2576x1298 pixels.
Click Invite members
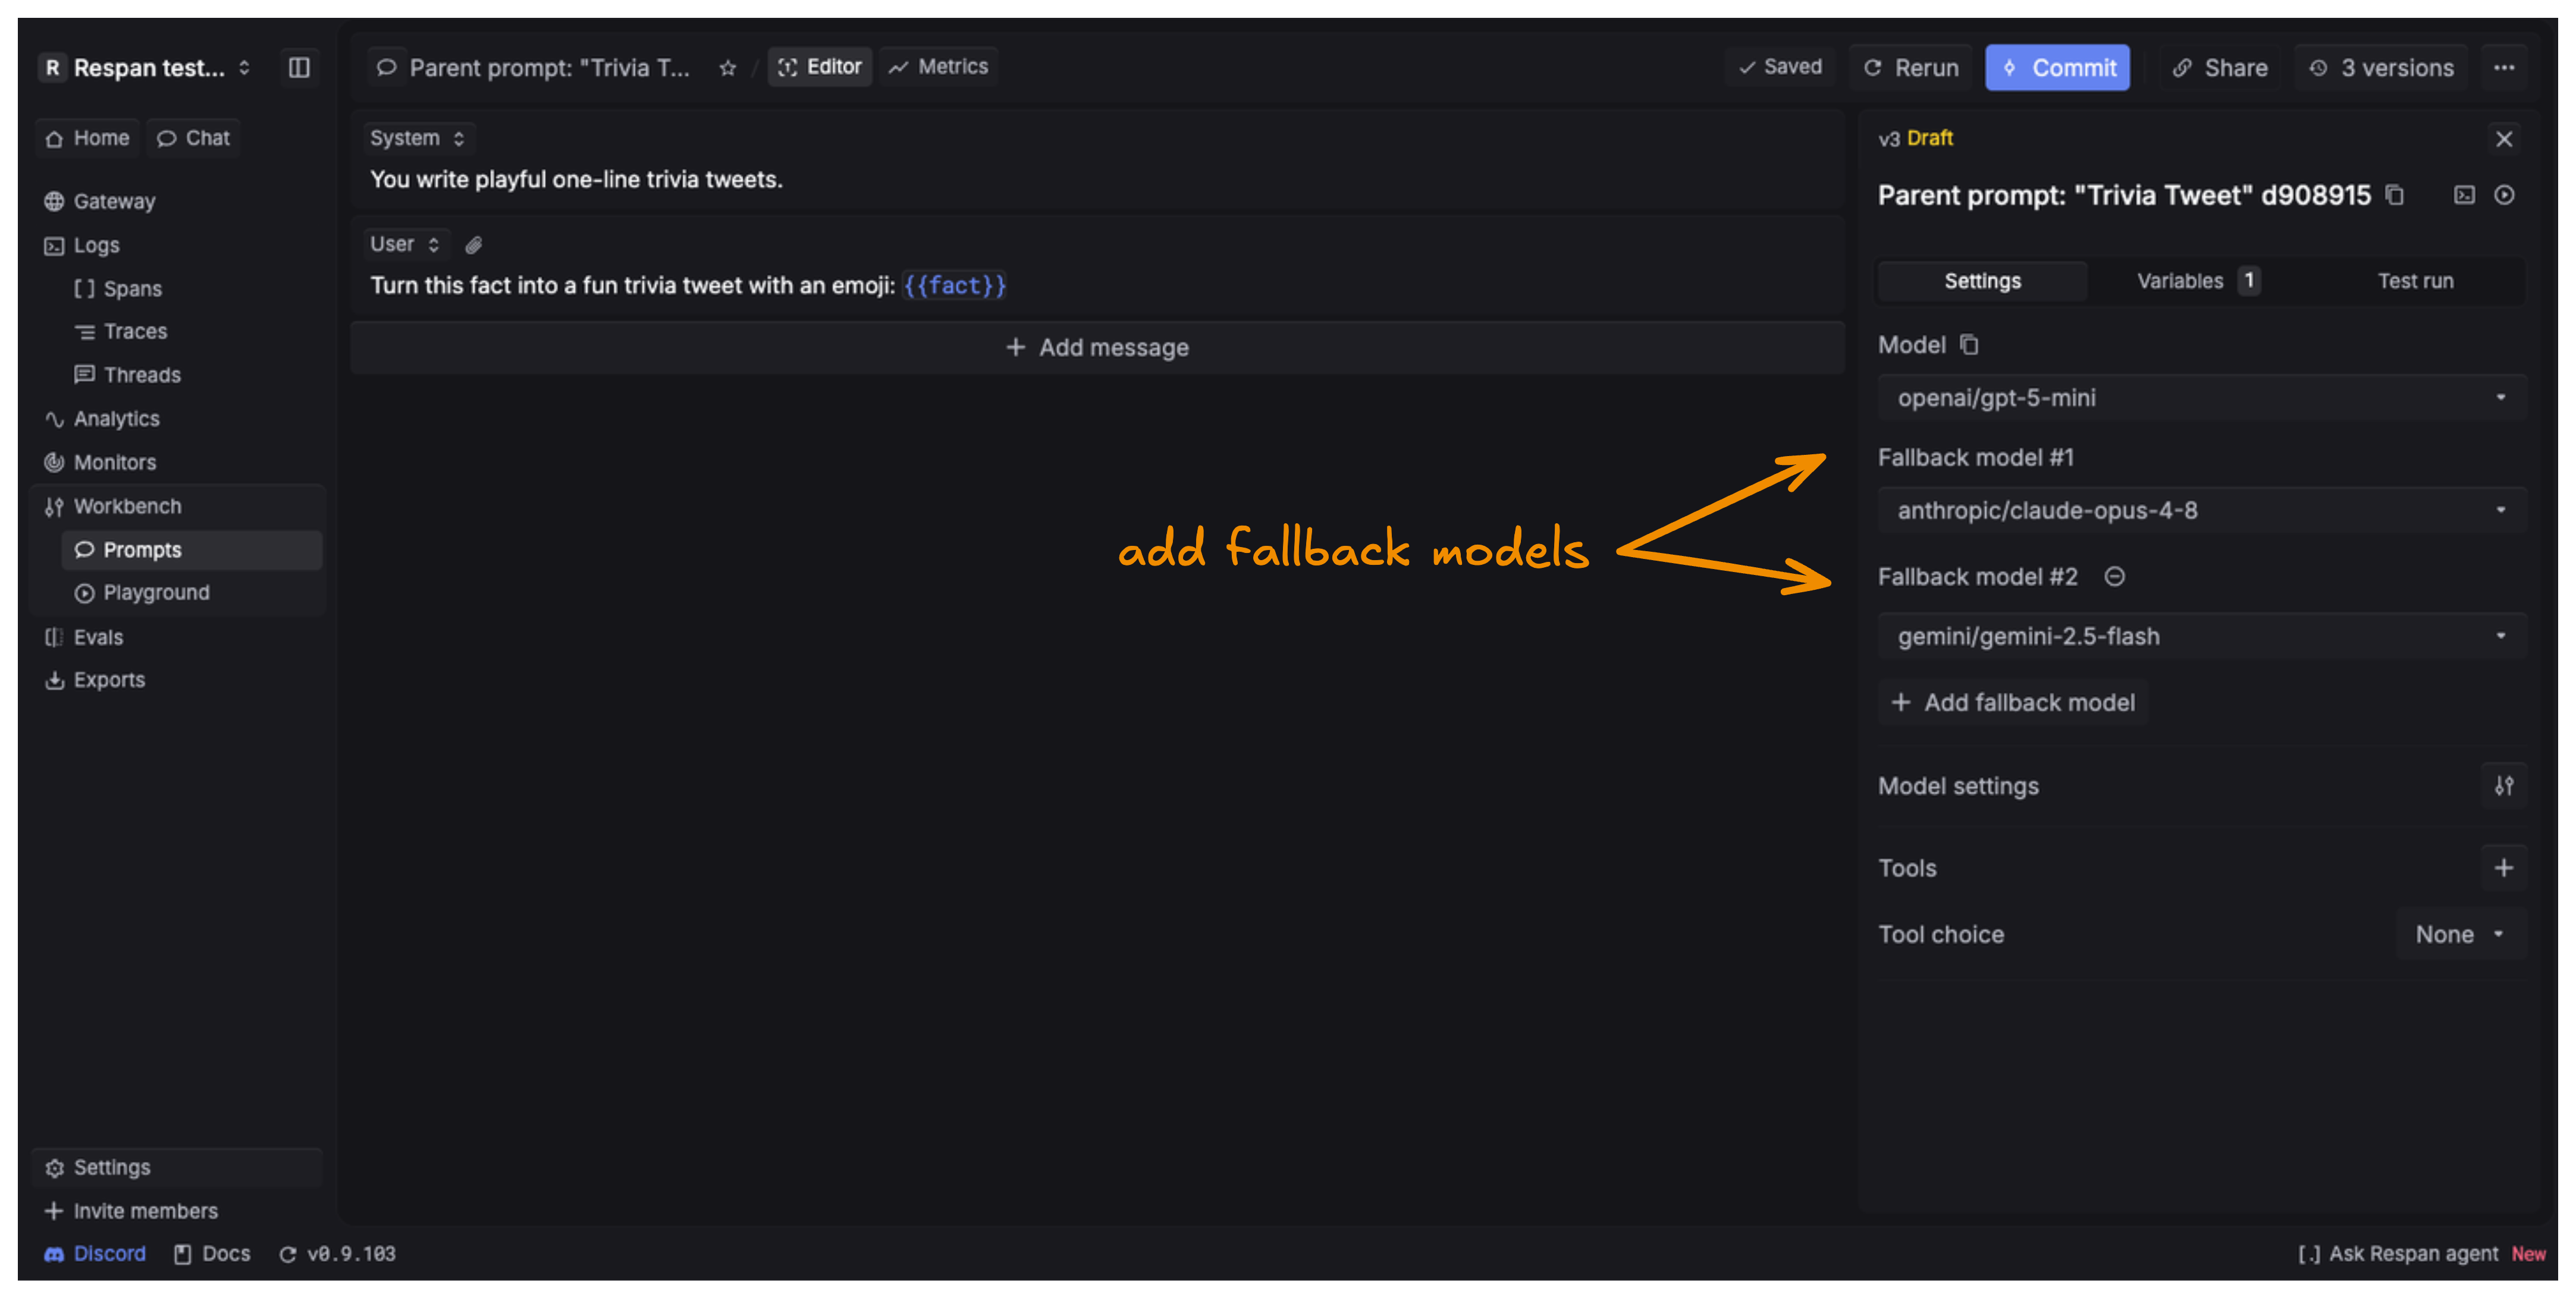(132, 1211)
